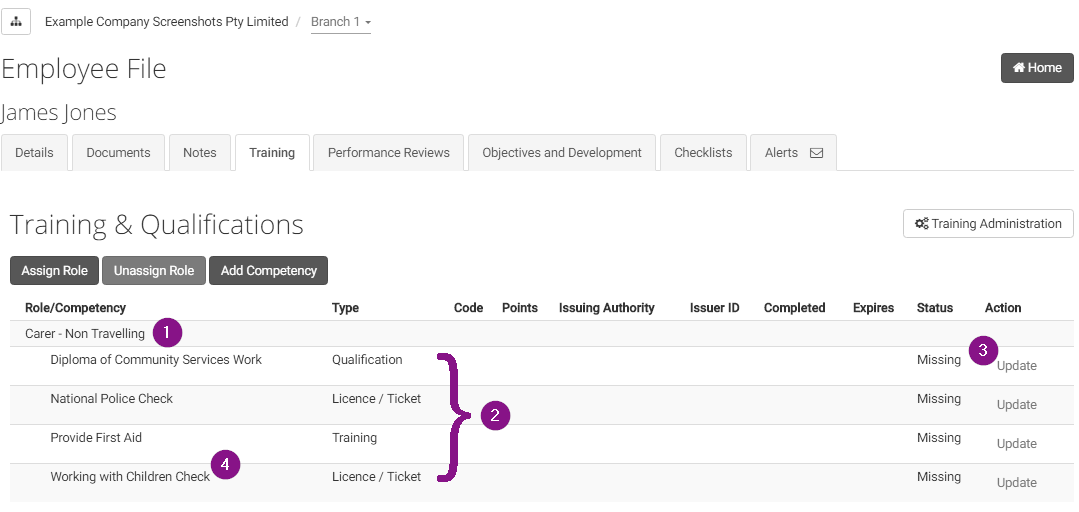Go to Home page
1079x512 pixels.
pos(1036,68)
